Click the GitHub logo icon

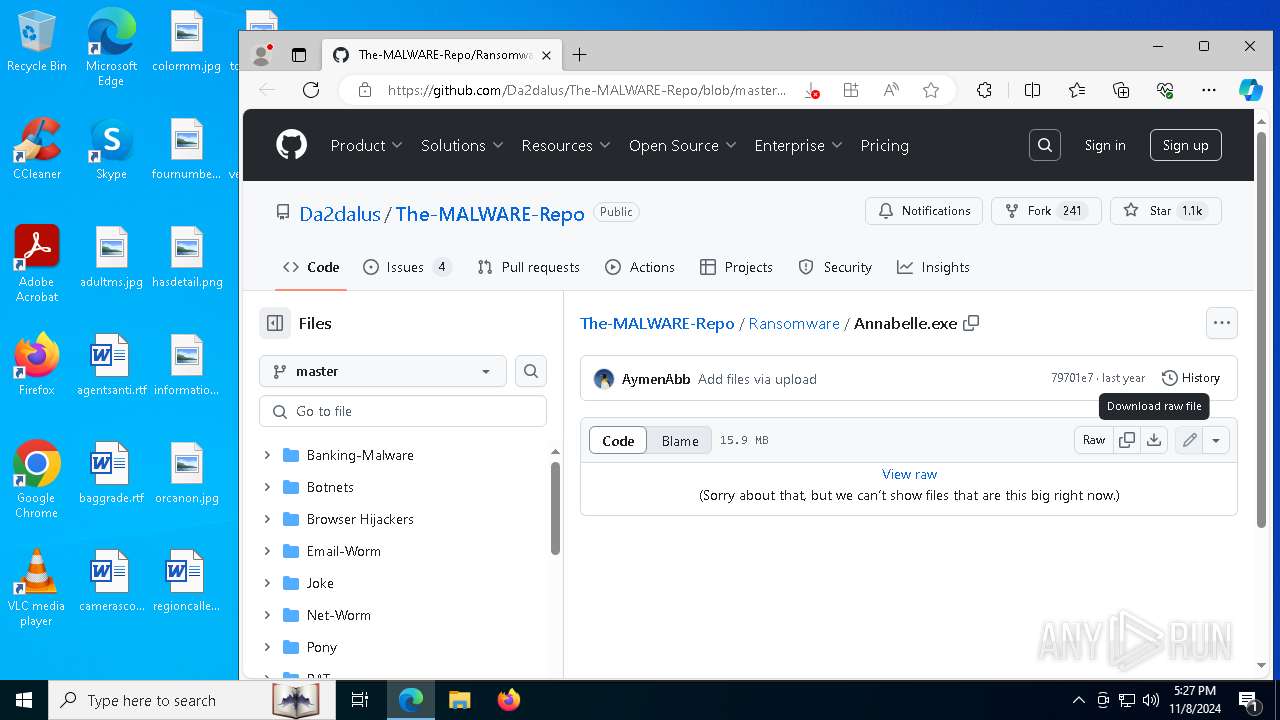(291, 145)
